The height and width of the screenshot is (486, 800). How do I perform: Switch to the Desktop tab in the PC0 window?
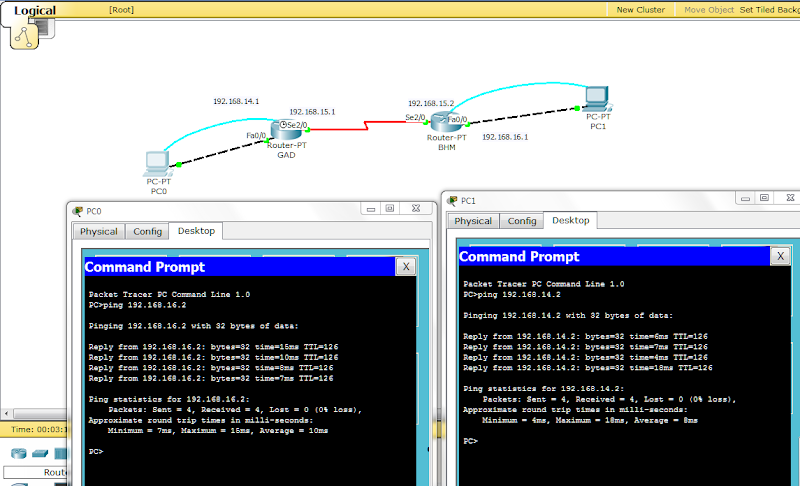click(x=196, y=231)
